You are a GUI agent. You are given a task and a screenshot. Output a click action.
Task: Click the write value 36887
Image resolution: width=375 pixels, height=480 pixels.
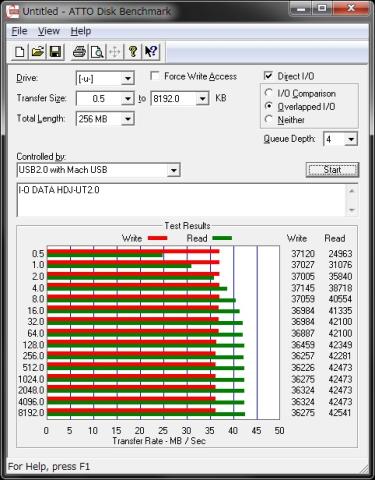(x=303, y=333)
